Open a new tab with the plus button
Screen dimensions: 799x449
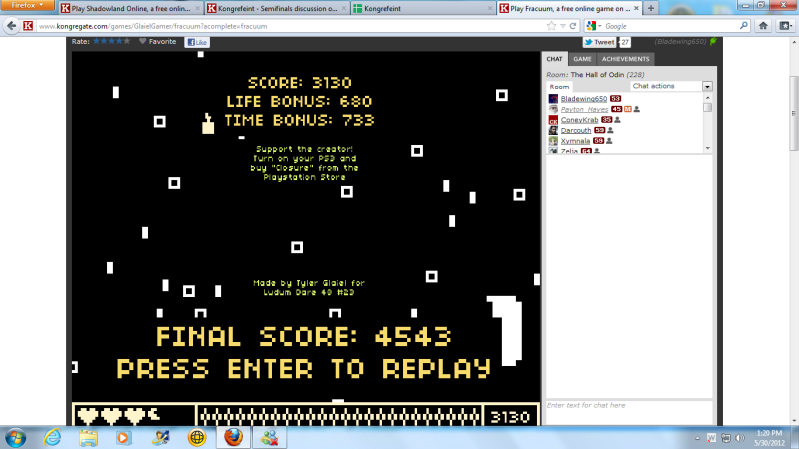pos(651,8)
